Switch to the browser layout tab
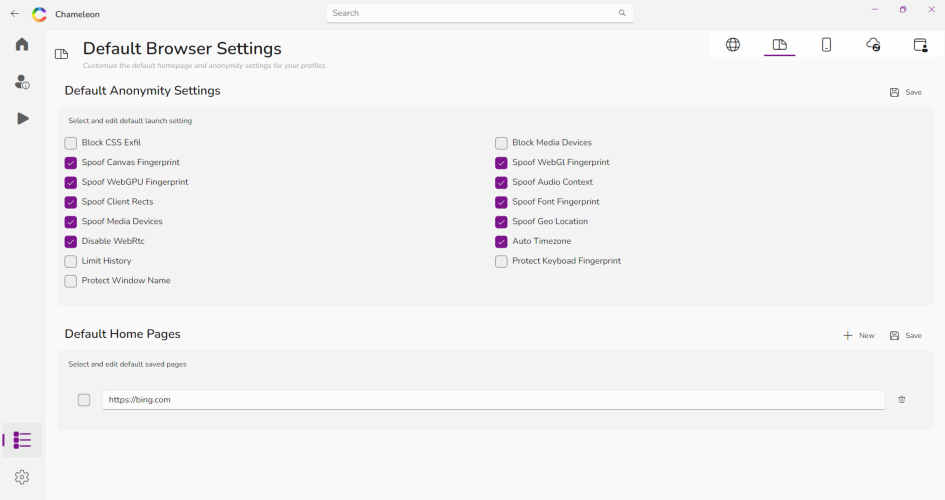 click(779, 45)
